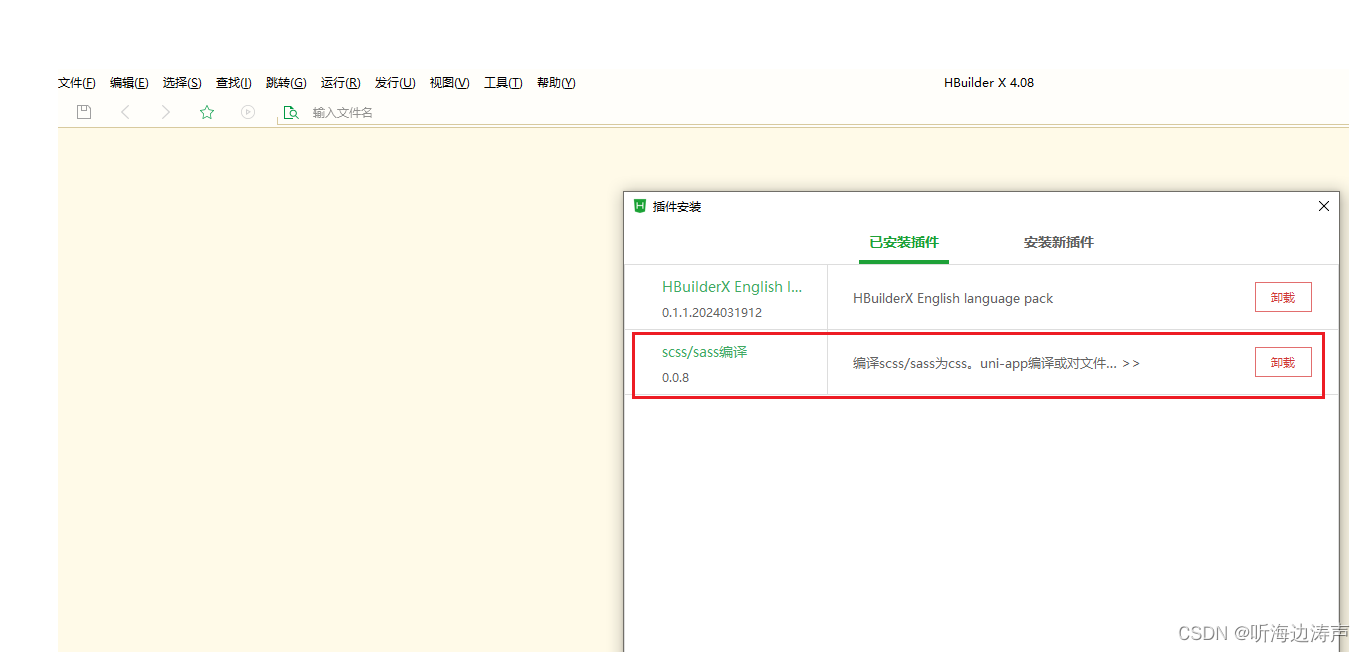This screenshot has height=652, width=1365.
Task: Open the 发行(U) menu
Action: point(395,83)
